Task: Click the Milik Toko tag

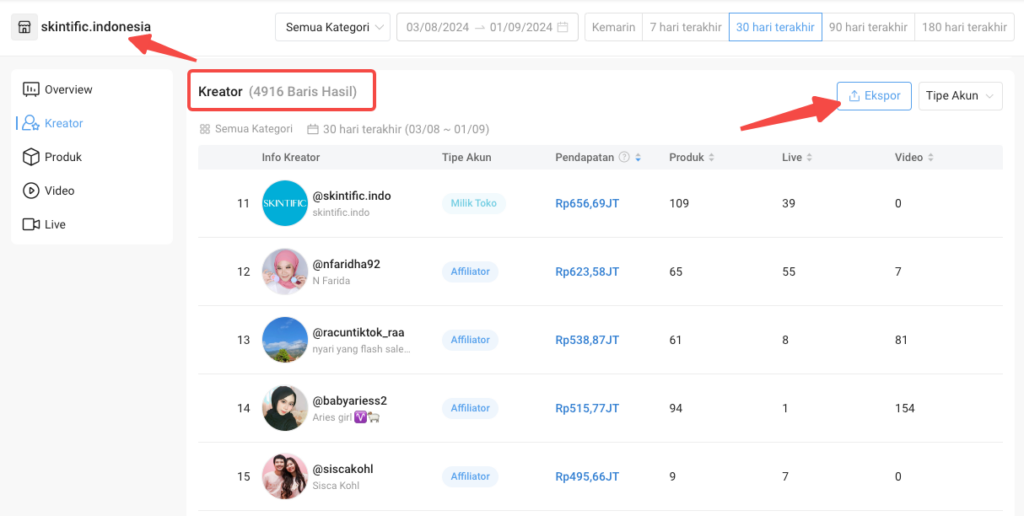Action: tap(473, 203)
